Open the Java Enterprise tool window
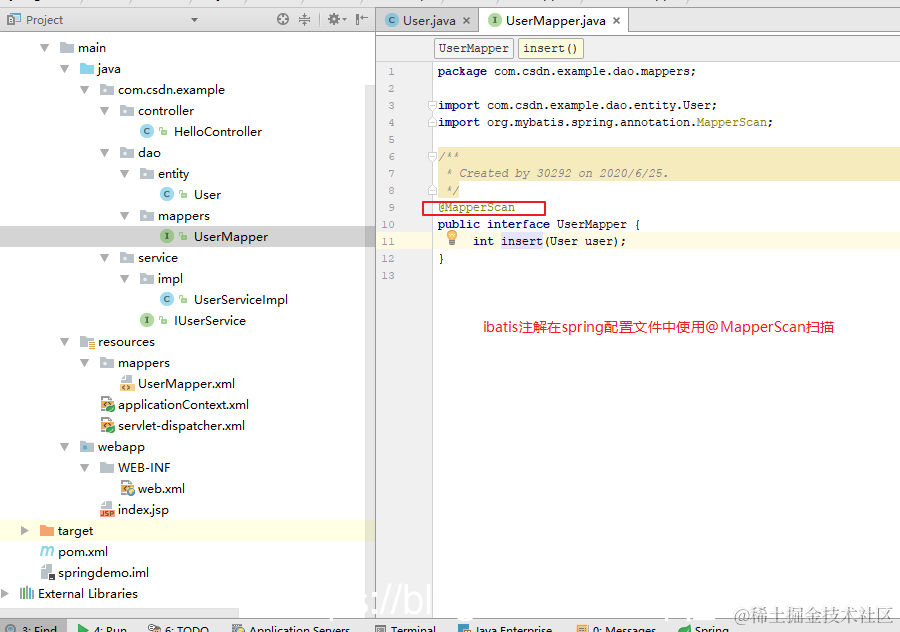This screenshot has width=900, height=632. [505, 628]
